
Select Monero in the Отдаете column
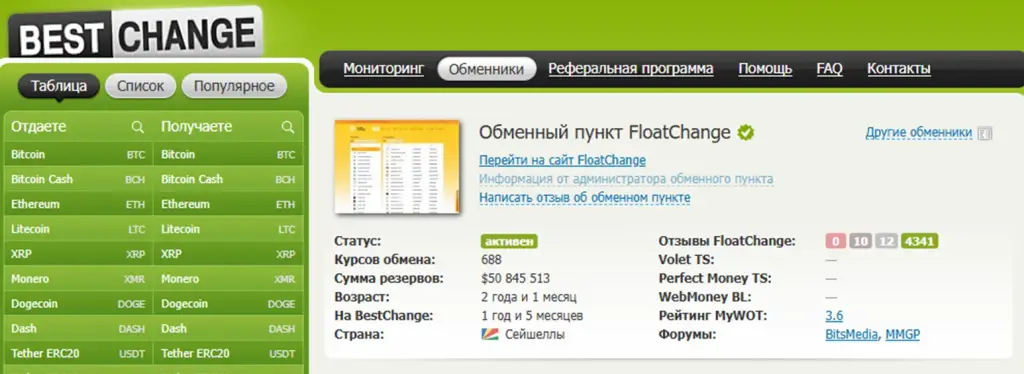(x=78, y=279)
